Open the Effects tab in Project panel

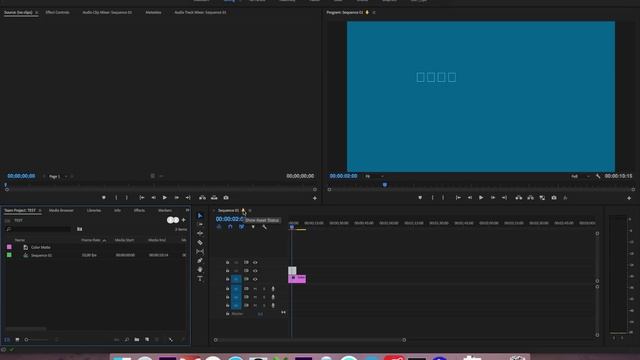[x=140, y=211]
